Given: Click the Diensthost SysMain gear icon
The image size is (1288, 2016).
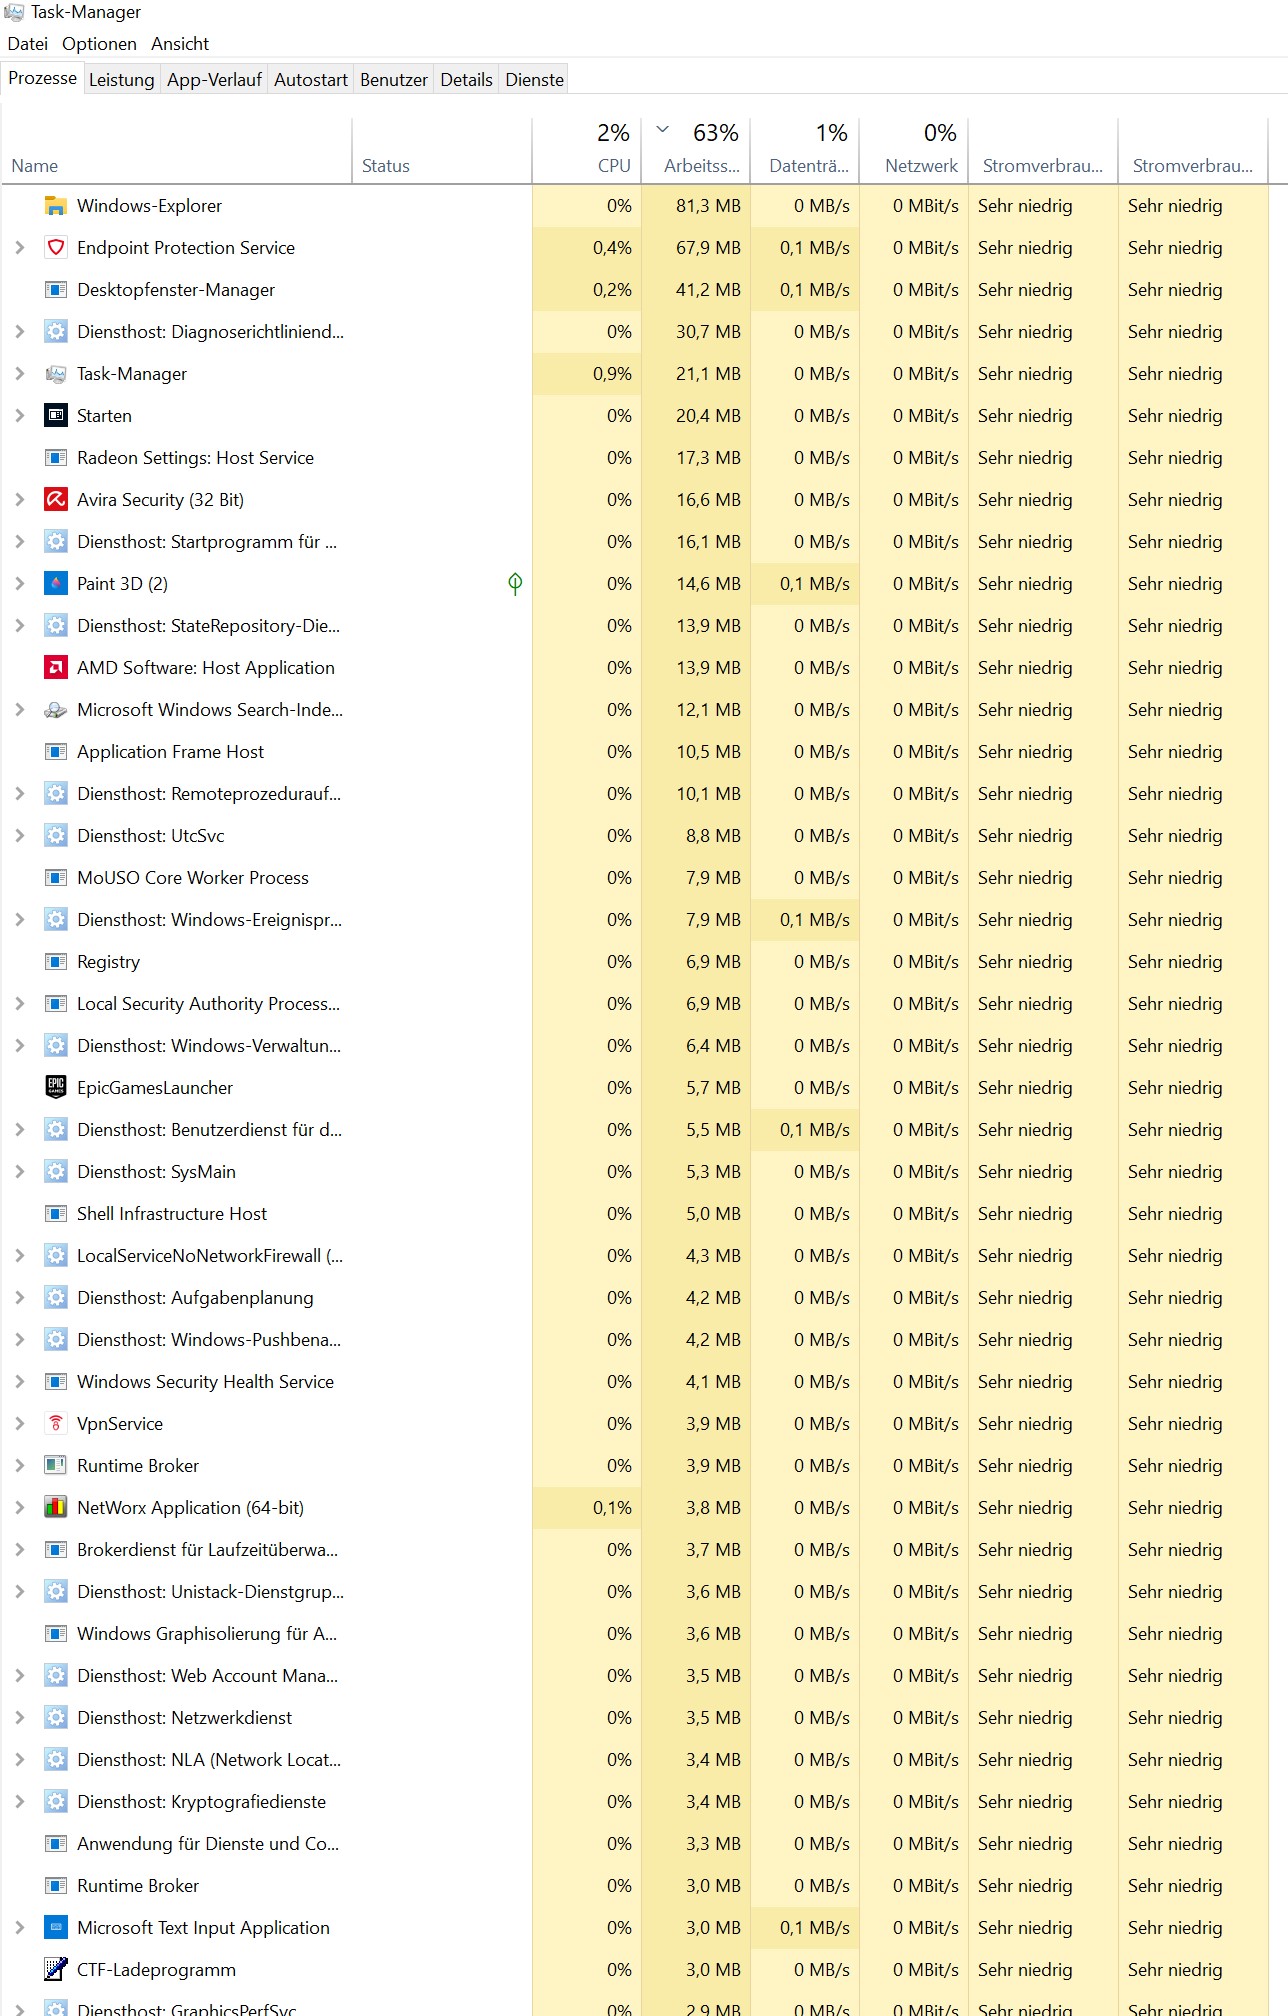Looking at the screenshot, I should [56, 1172].
